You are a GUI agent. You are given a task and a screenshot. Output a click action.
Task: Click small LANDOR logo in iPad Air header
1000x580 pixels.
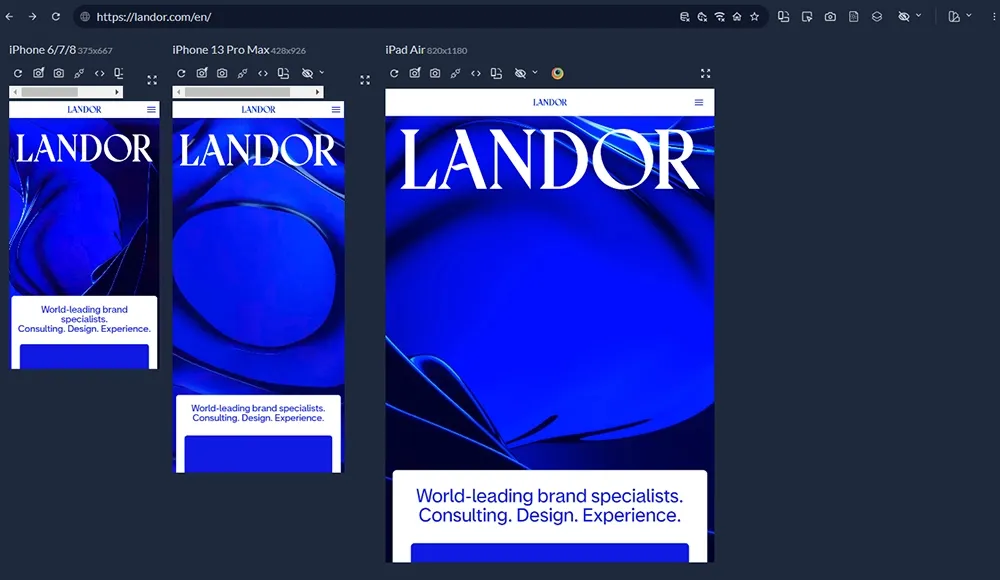550,102
